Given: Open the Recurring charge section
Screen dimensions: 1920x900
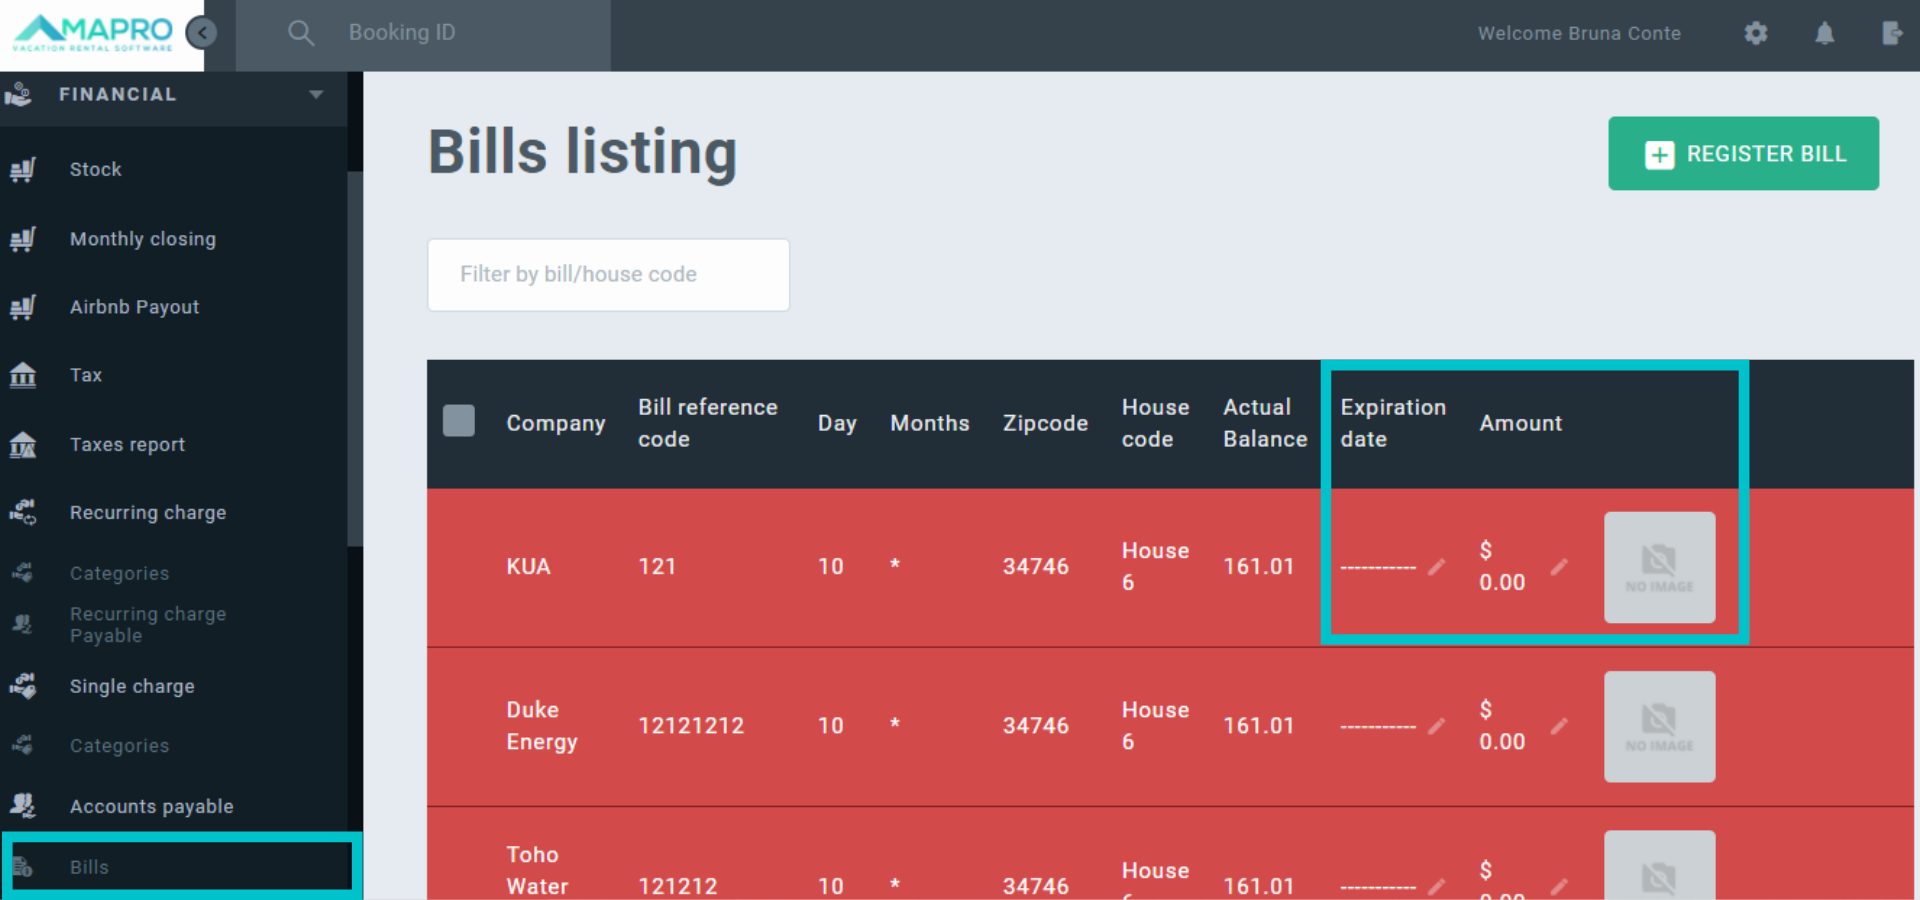Looking at the screenshot, I should (147, 513).
